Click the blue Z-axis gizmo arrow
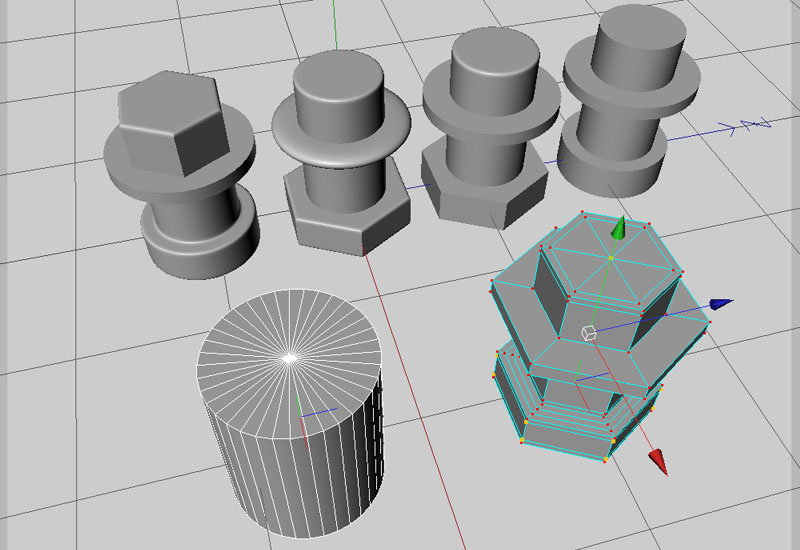This screenshot has width=800, height=550. click(x=720, y=303)
